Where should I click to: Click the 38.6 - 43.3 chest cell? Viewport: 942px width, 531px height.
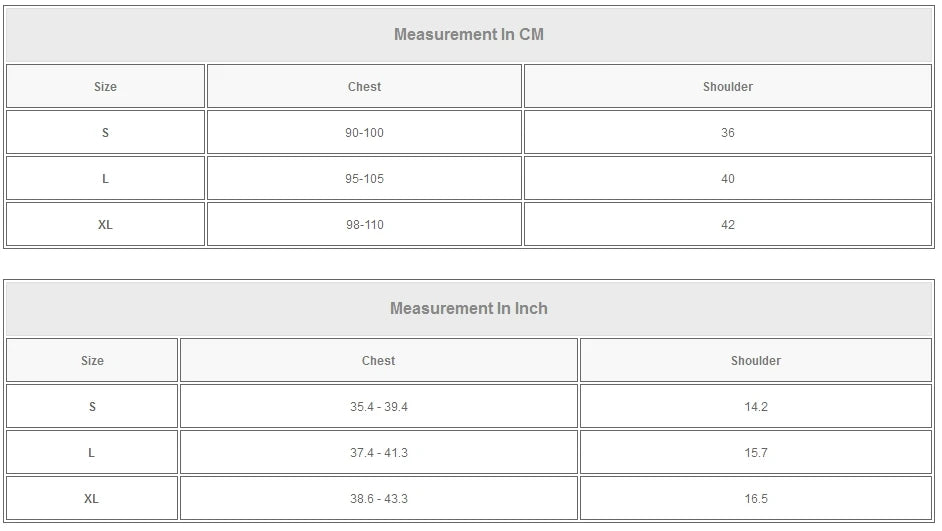point(378,499)
